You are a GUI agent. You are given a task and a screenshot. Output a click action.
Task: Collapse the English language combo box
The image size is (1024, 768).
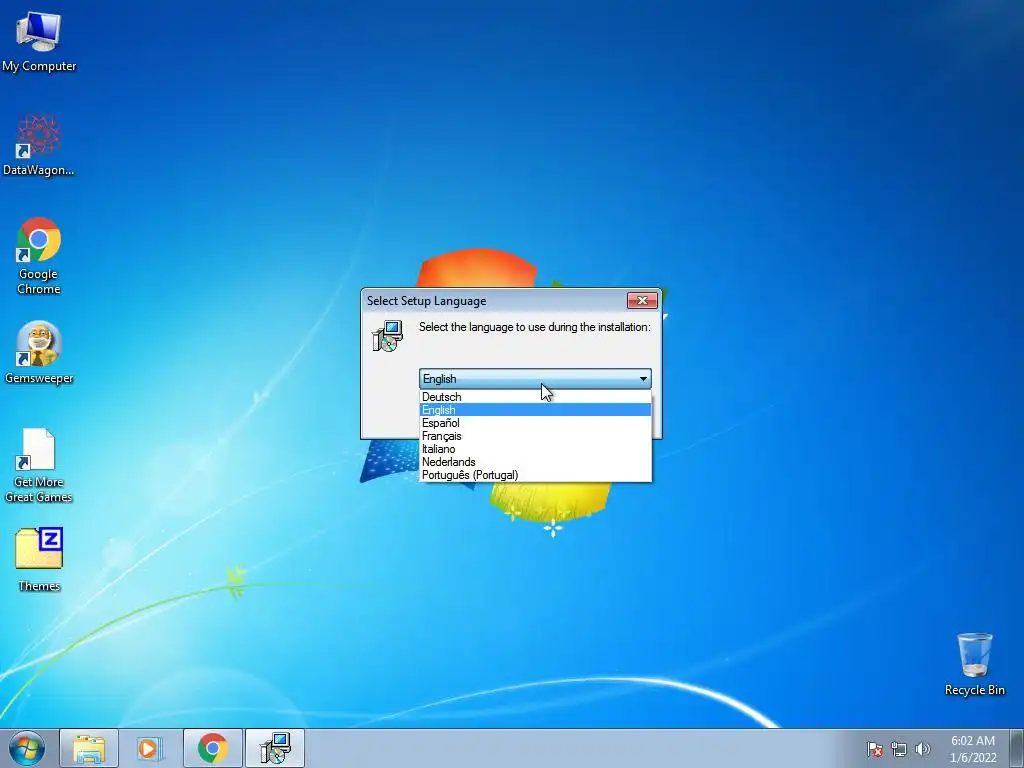click(x=535, y=379)
